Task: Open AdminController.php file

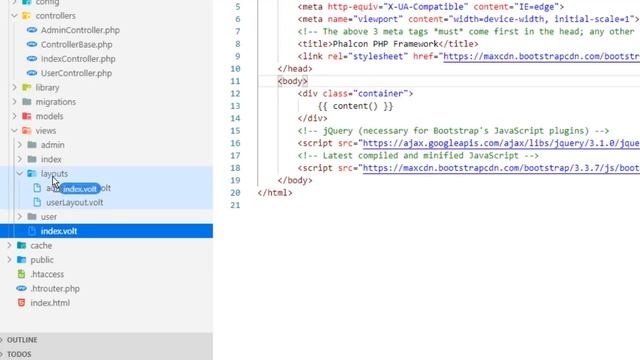Action: pyautogui.click(x=80, y=30)
